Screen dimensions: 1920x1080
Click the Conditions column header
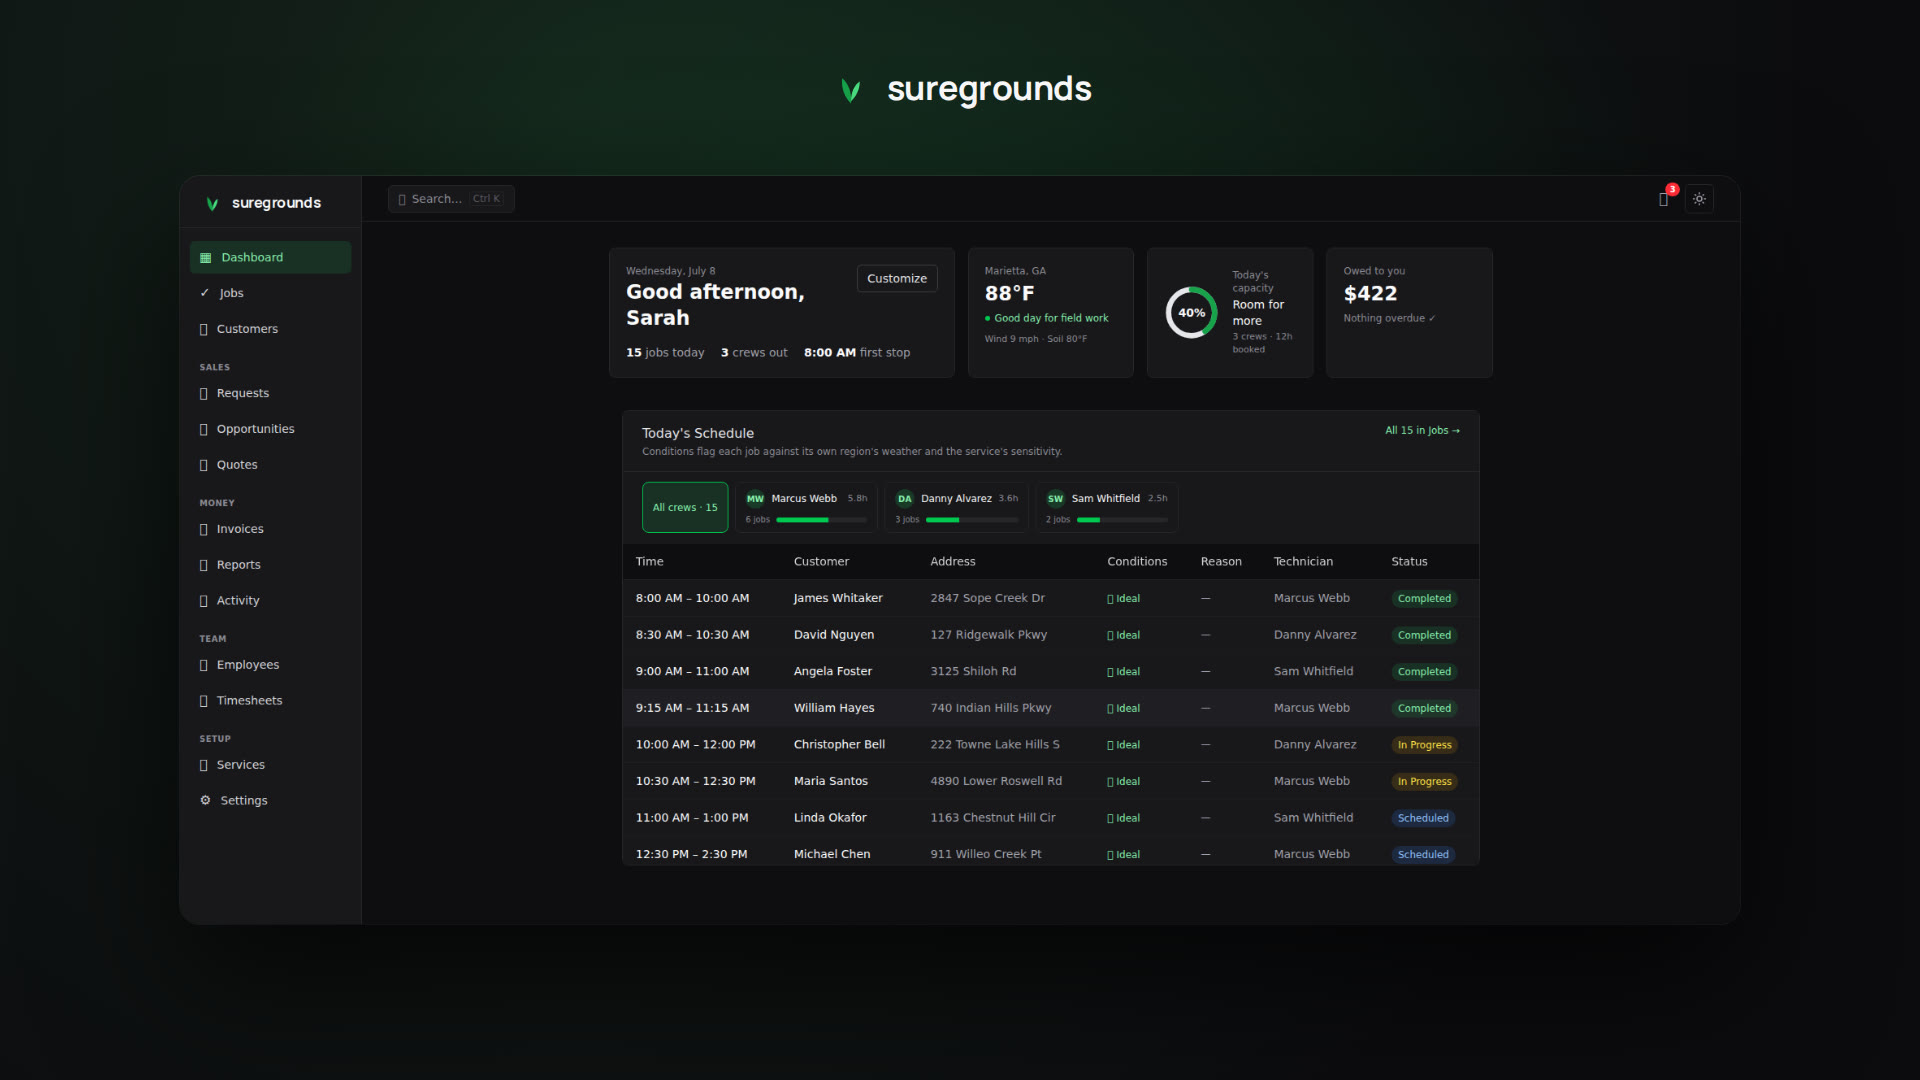tap(1137, 562)
